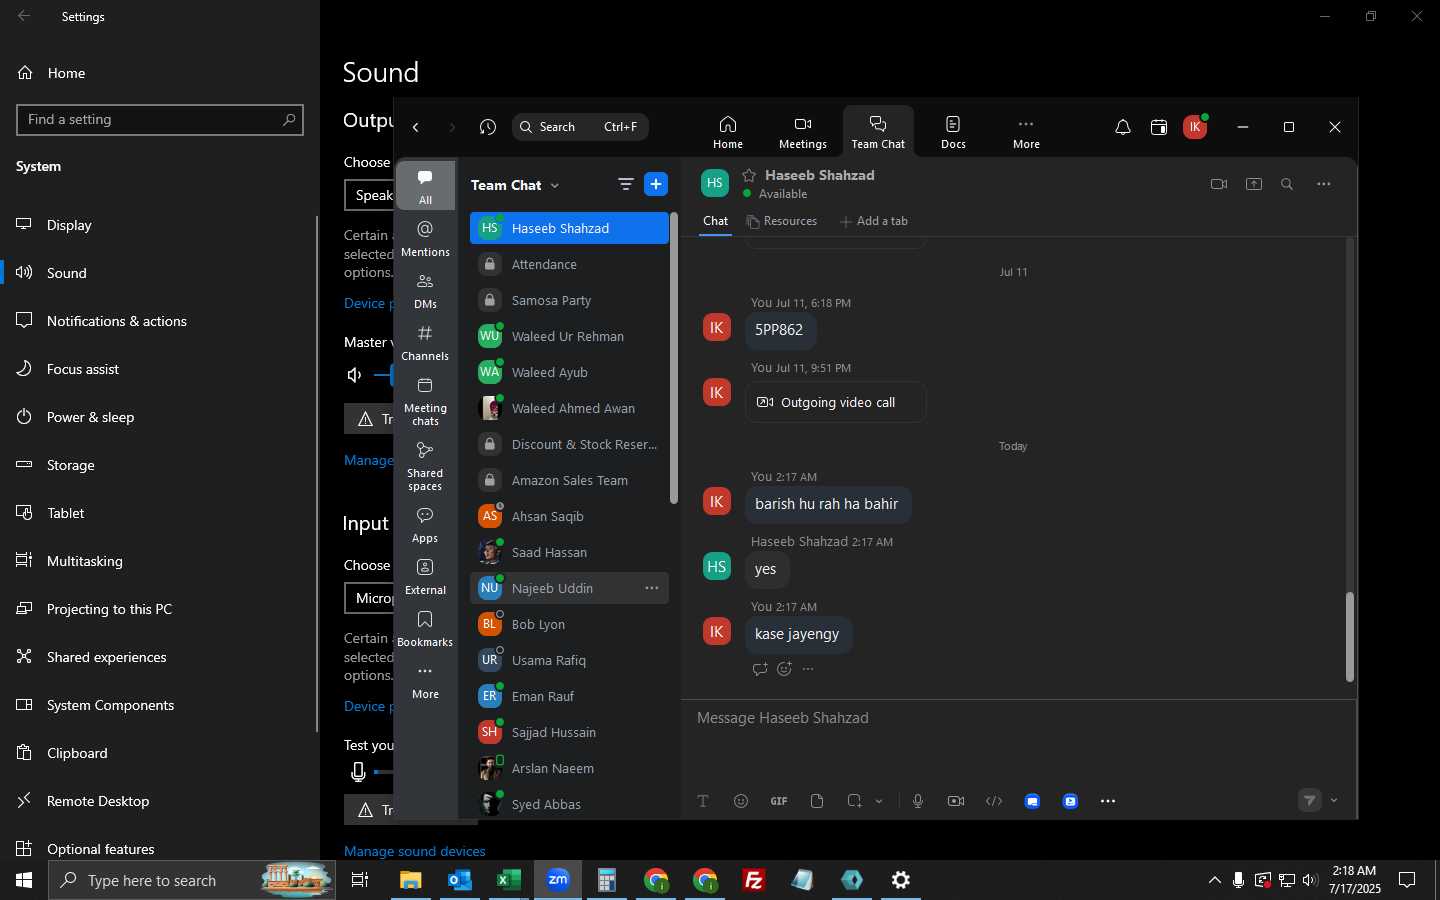The width and height of the screenshot is (1440, 900).
Task: Toggle the chat list filter
Action: 626,184
